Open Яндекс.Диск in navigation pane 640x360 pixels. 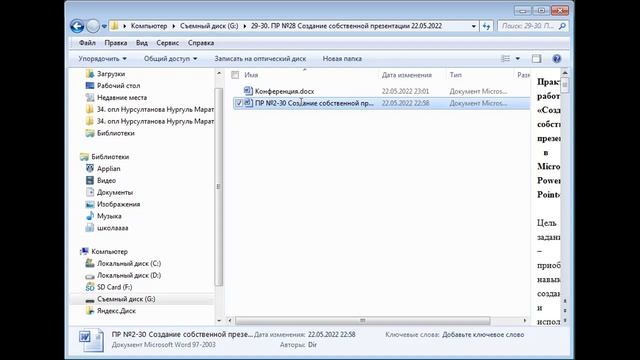[116, 311]
